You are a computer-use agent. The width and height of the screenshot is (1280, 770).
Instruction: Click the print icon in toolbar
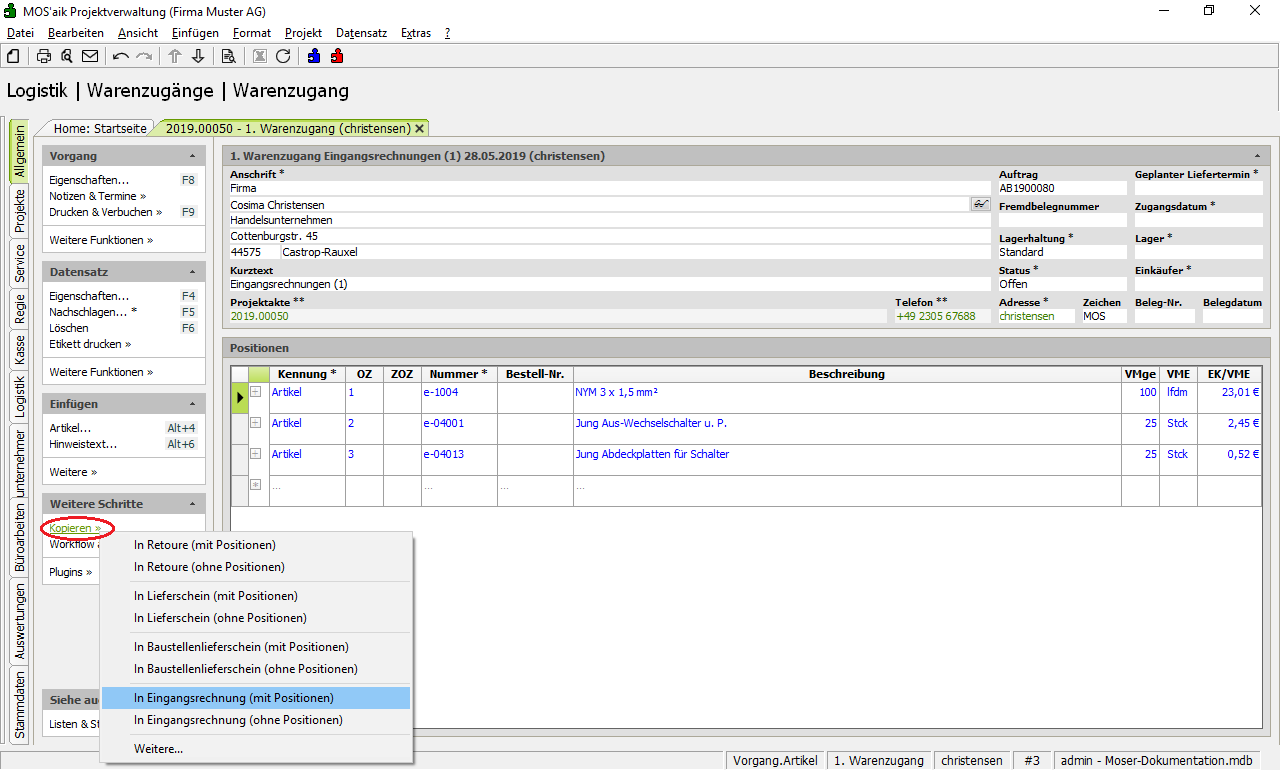(44, 56)
